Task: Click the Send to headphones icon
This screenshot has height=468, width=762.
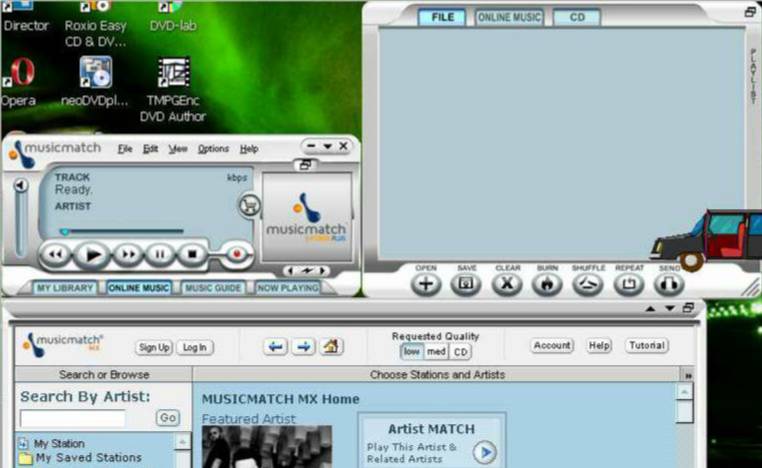Action: coord(669,284)
